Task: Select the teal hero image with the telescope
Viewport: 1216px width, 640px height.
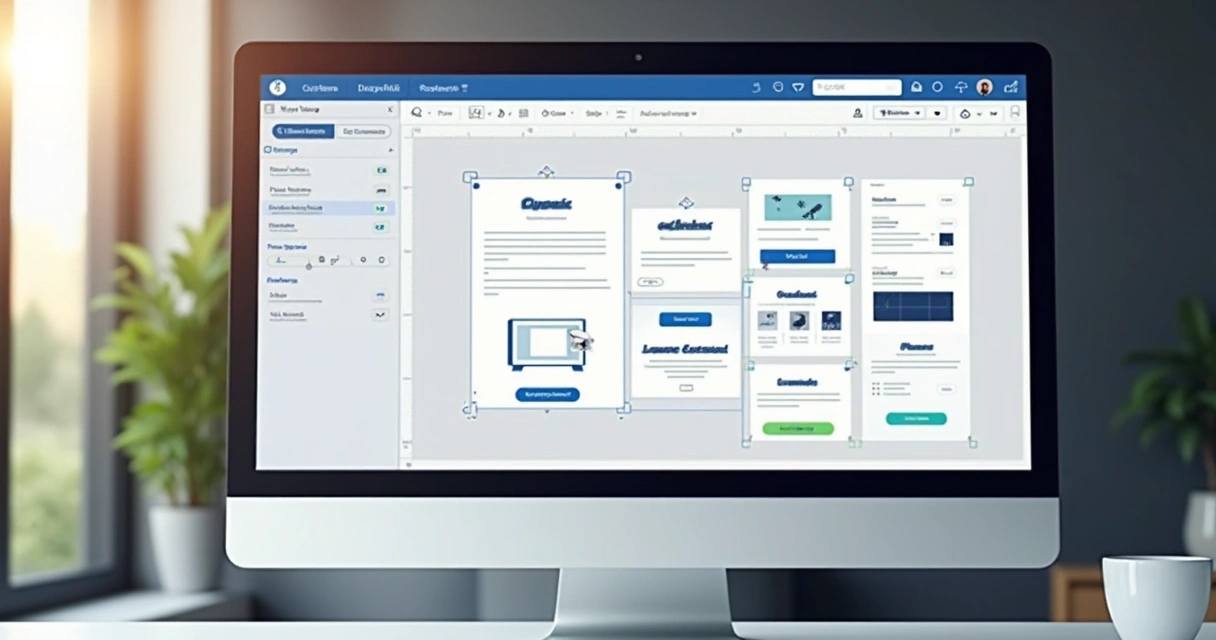Action: [798, 208]
